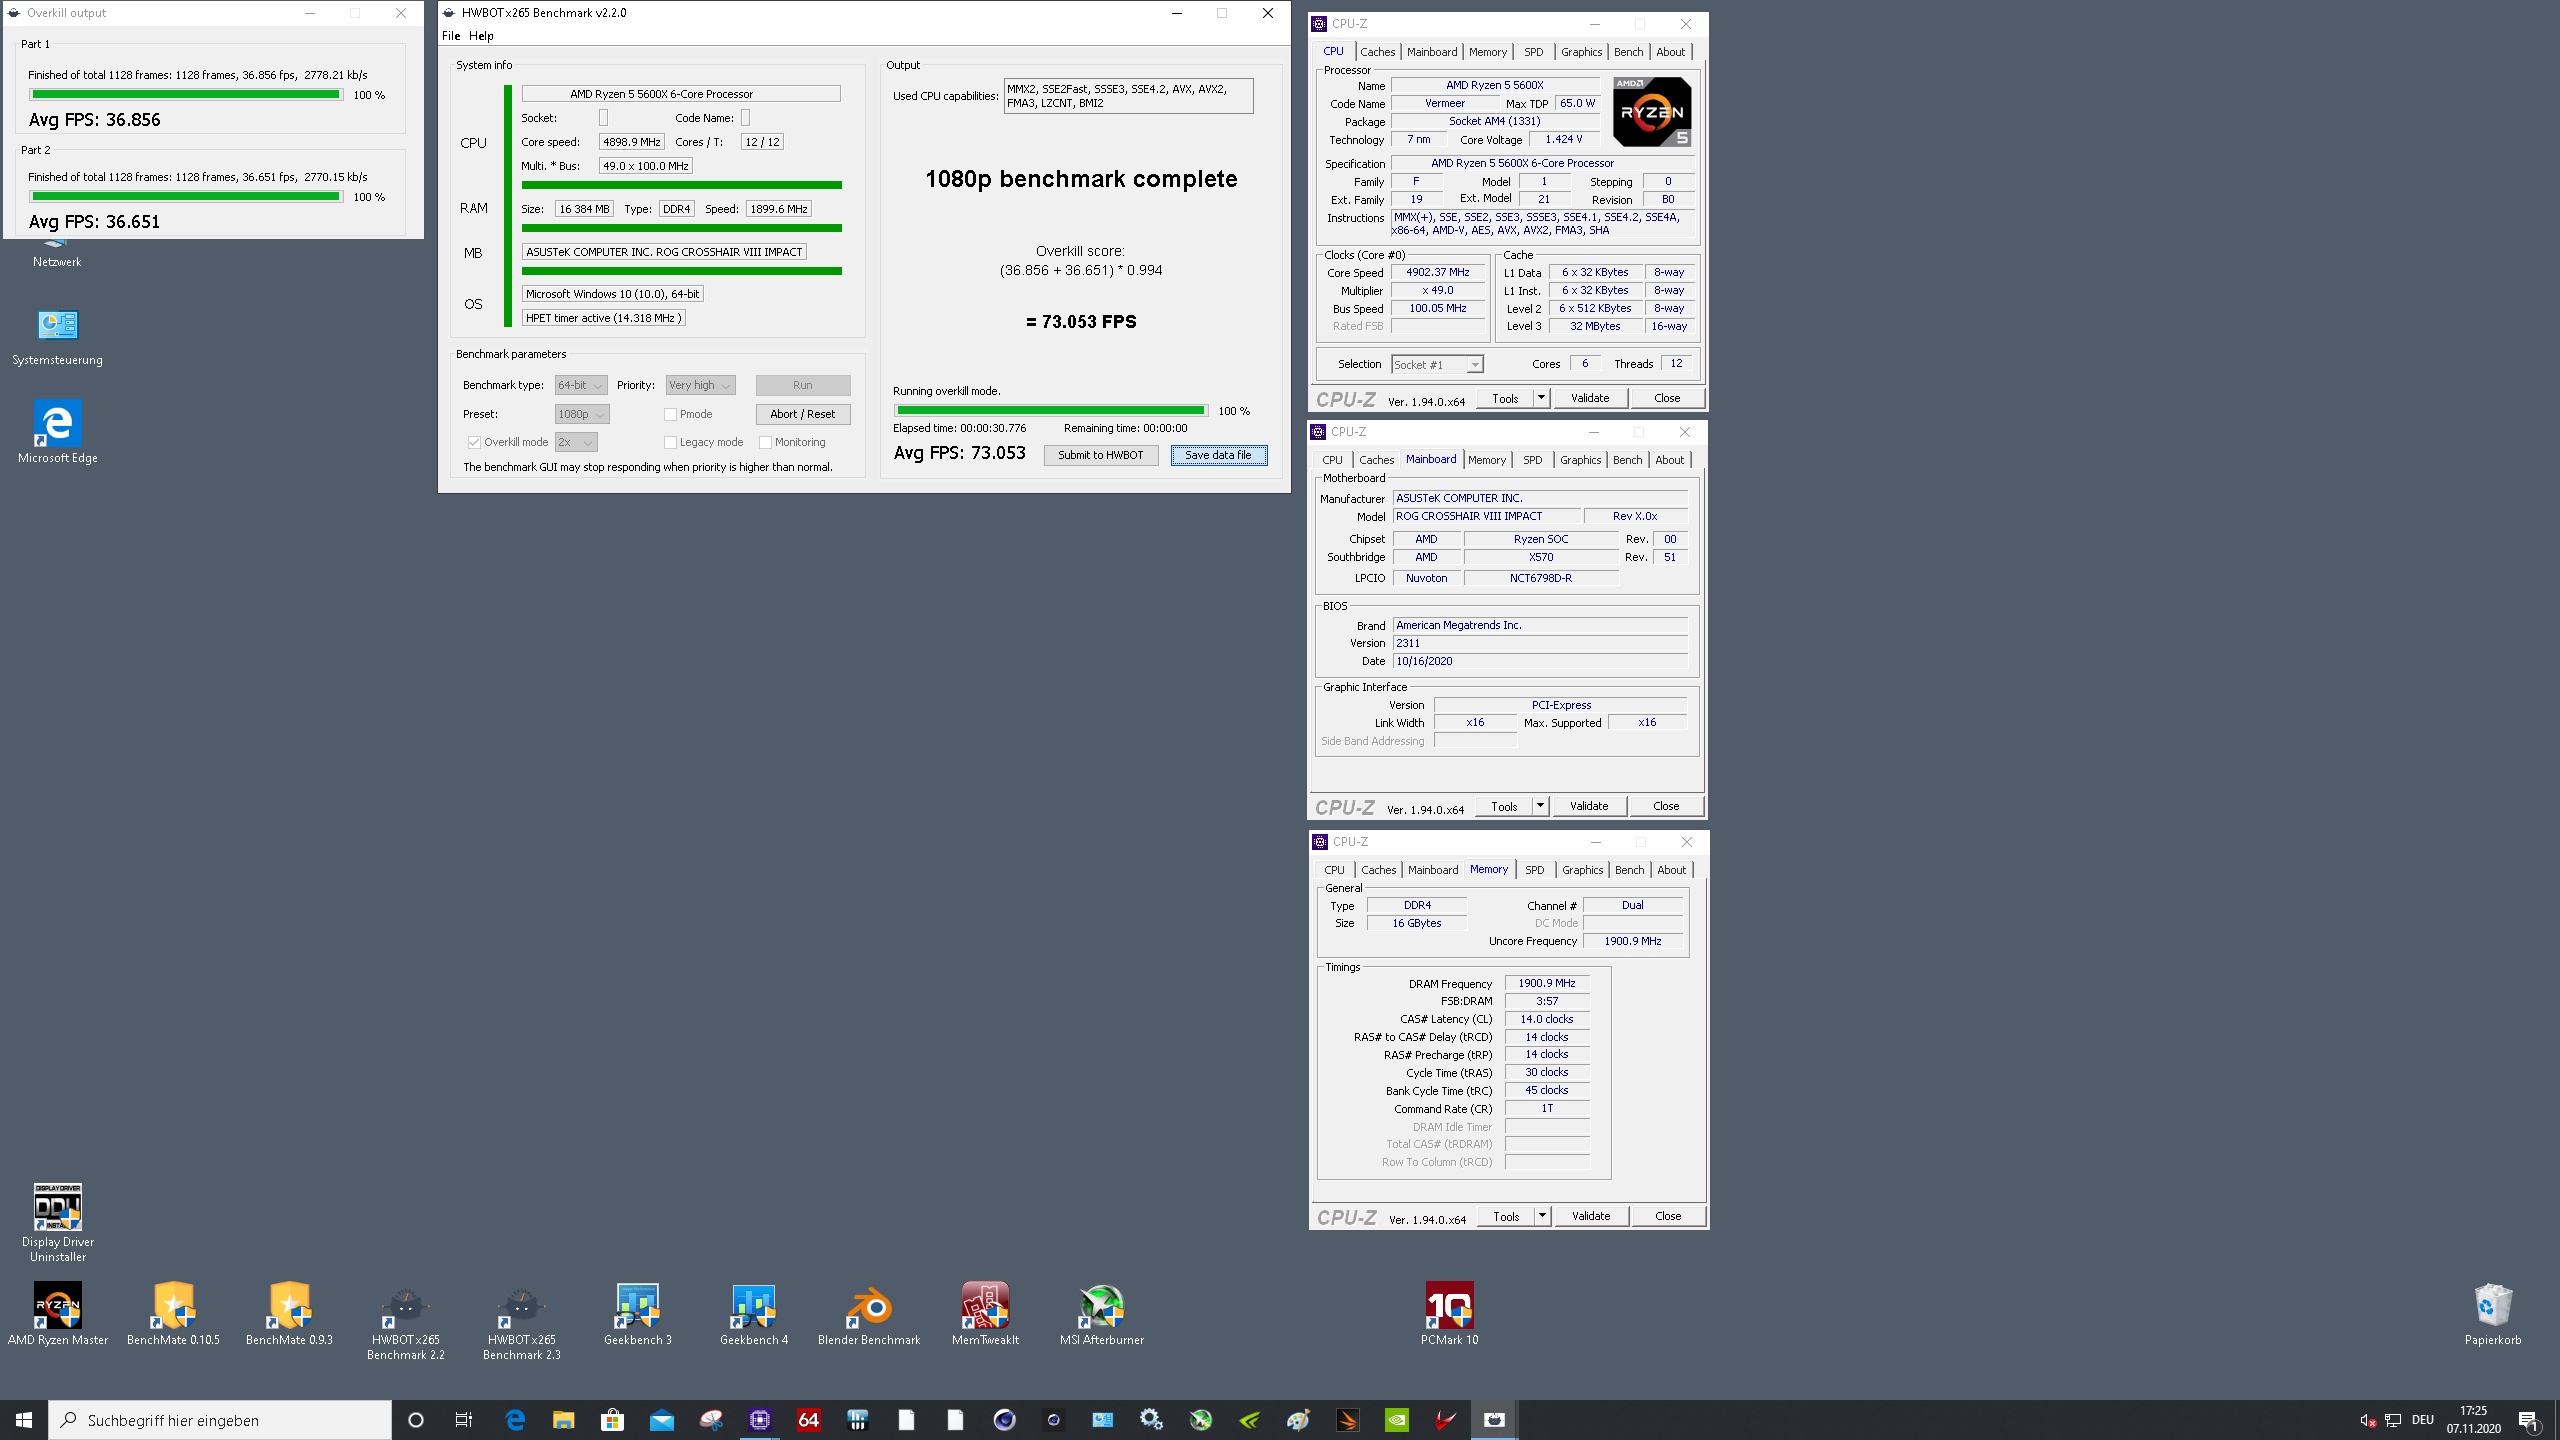
Task: Open Mail app from taskbar
Action: pos(661,1420)
